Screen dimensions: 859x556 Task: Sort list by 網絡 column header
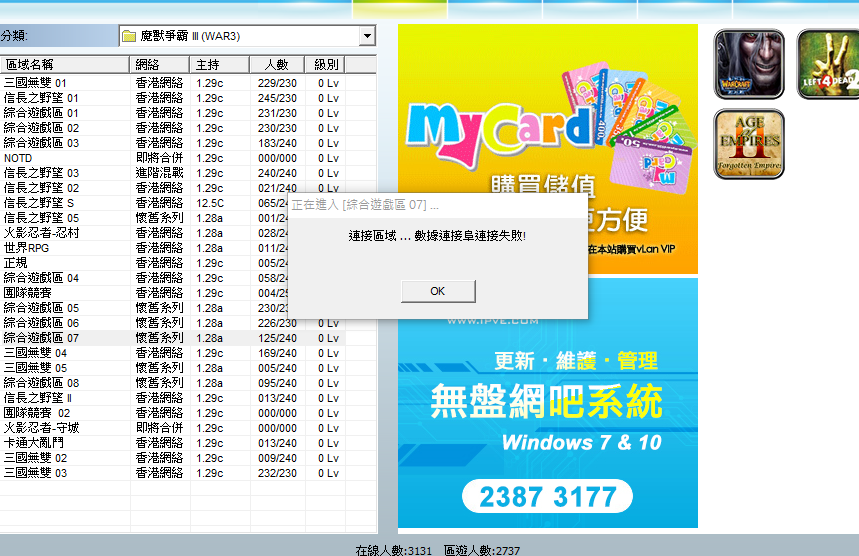coord(160,64)
